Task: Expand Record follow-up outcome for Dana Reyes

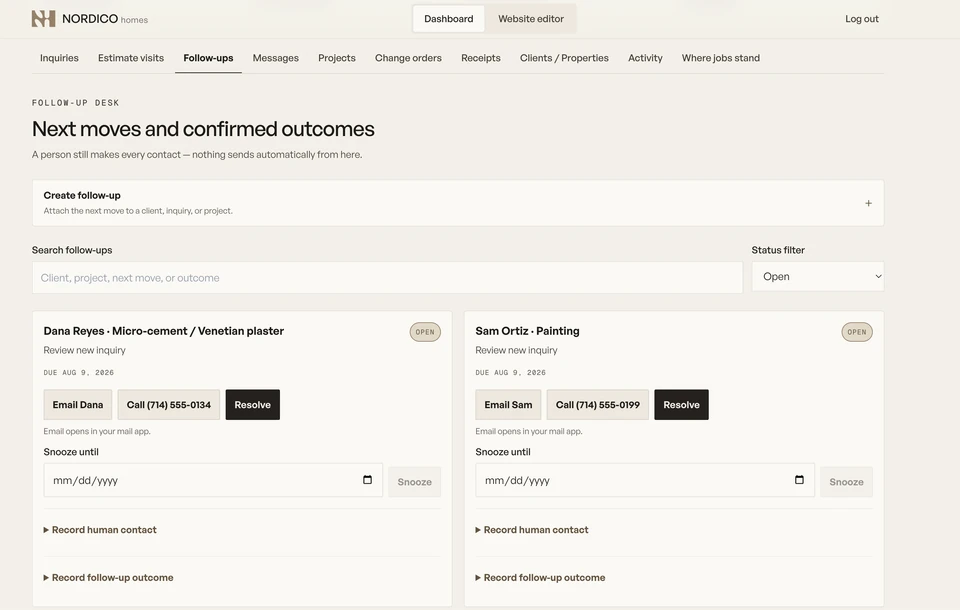Action: (x=108, y=578)
